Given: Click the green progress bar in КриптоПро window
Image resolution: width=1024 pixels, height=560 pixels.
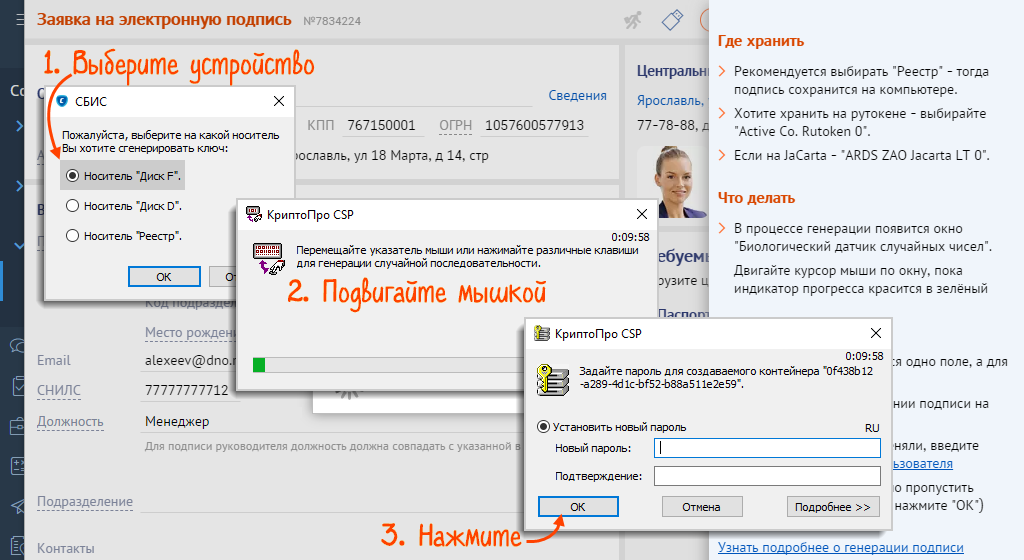Looking at the screenshot, I should pyautogui.click(x=259, y=365).
